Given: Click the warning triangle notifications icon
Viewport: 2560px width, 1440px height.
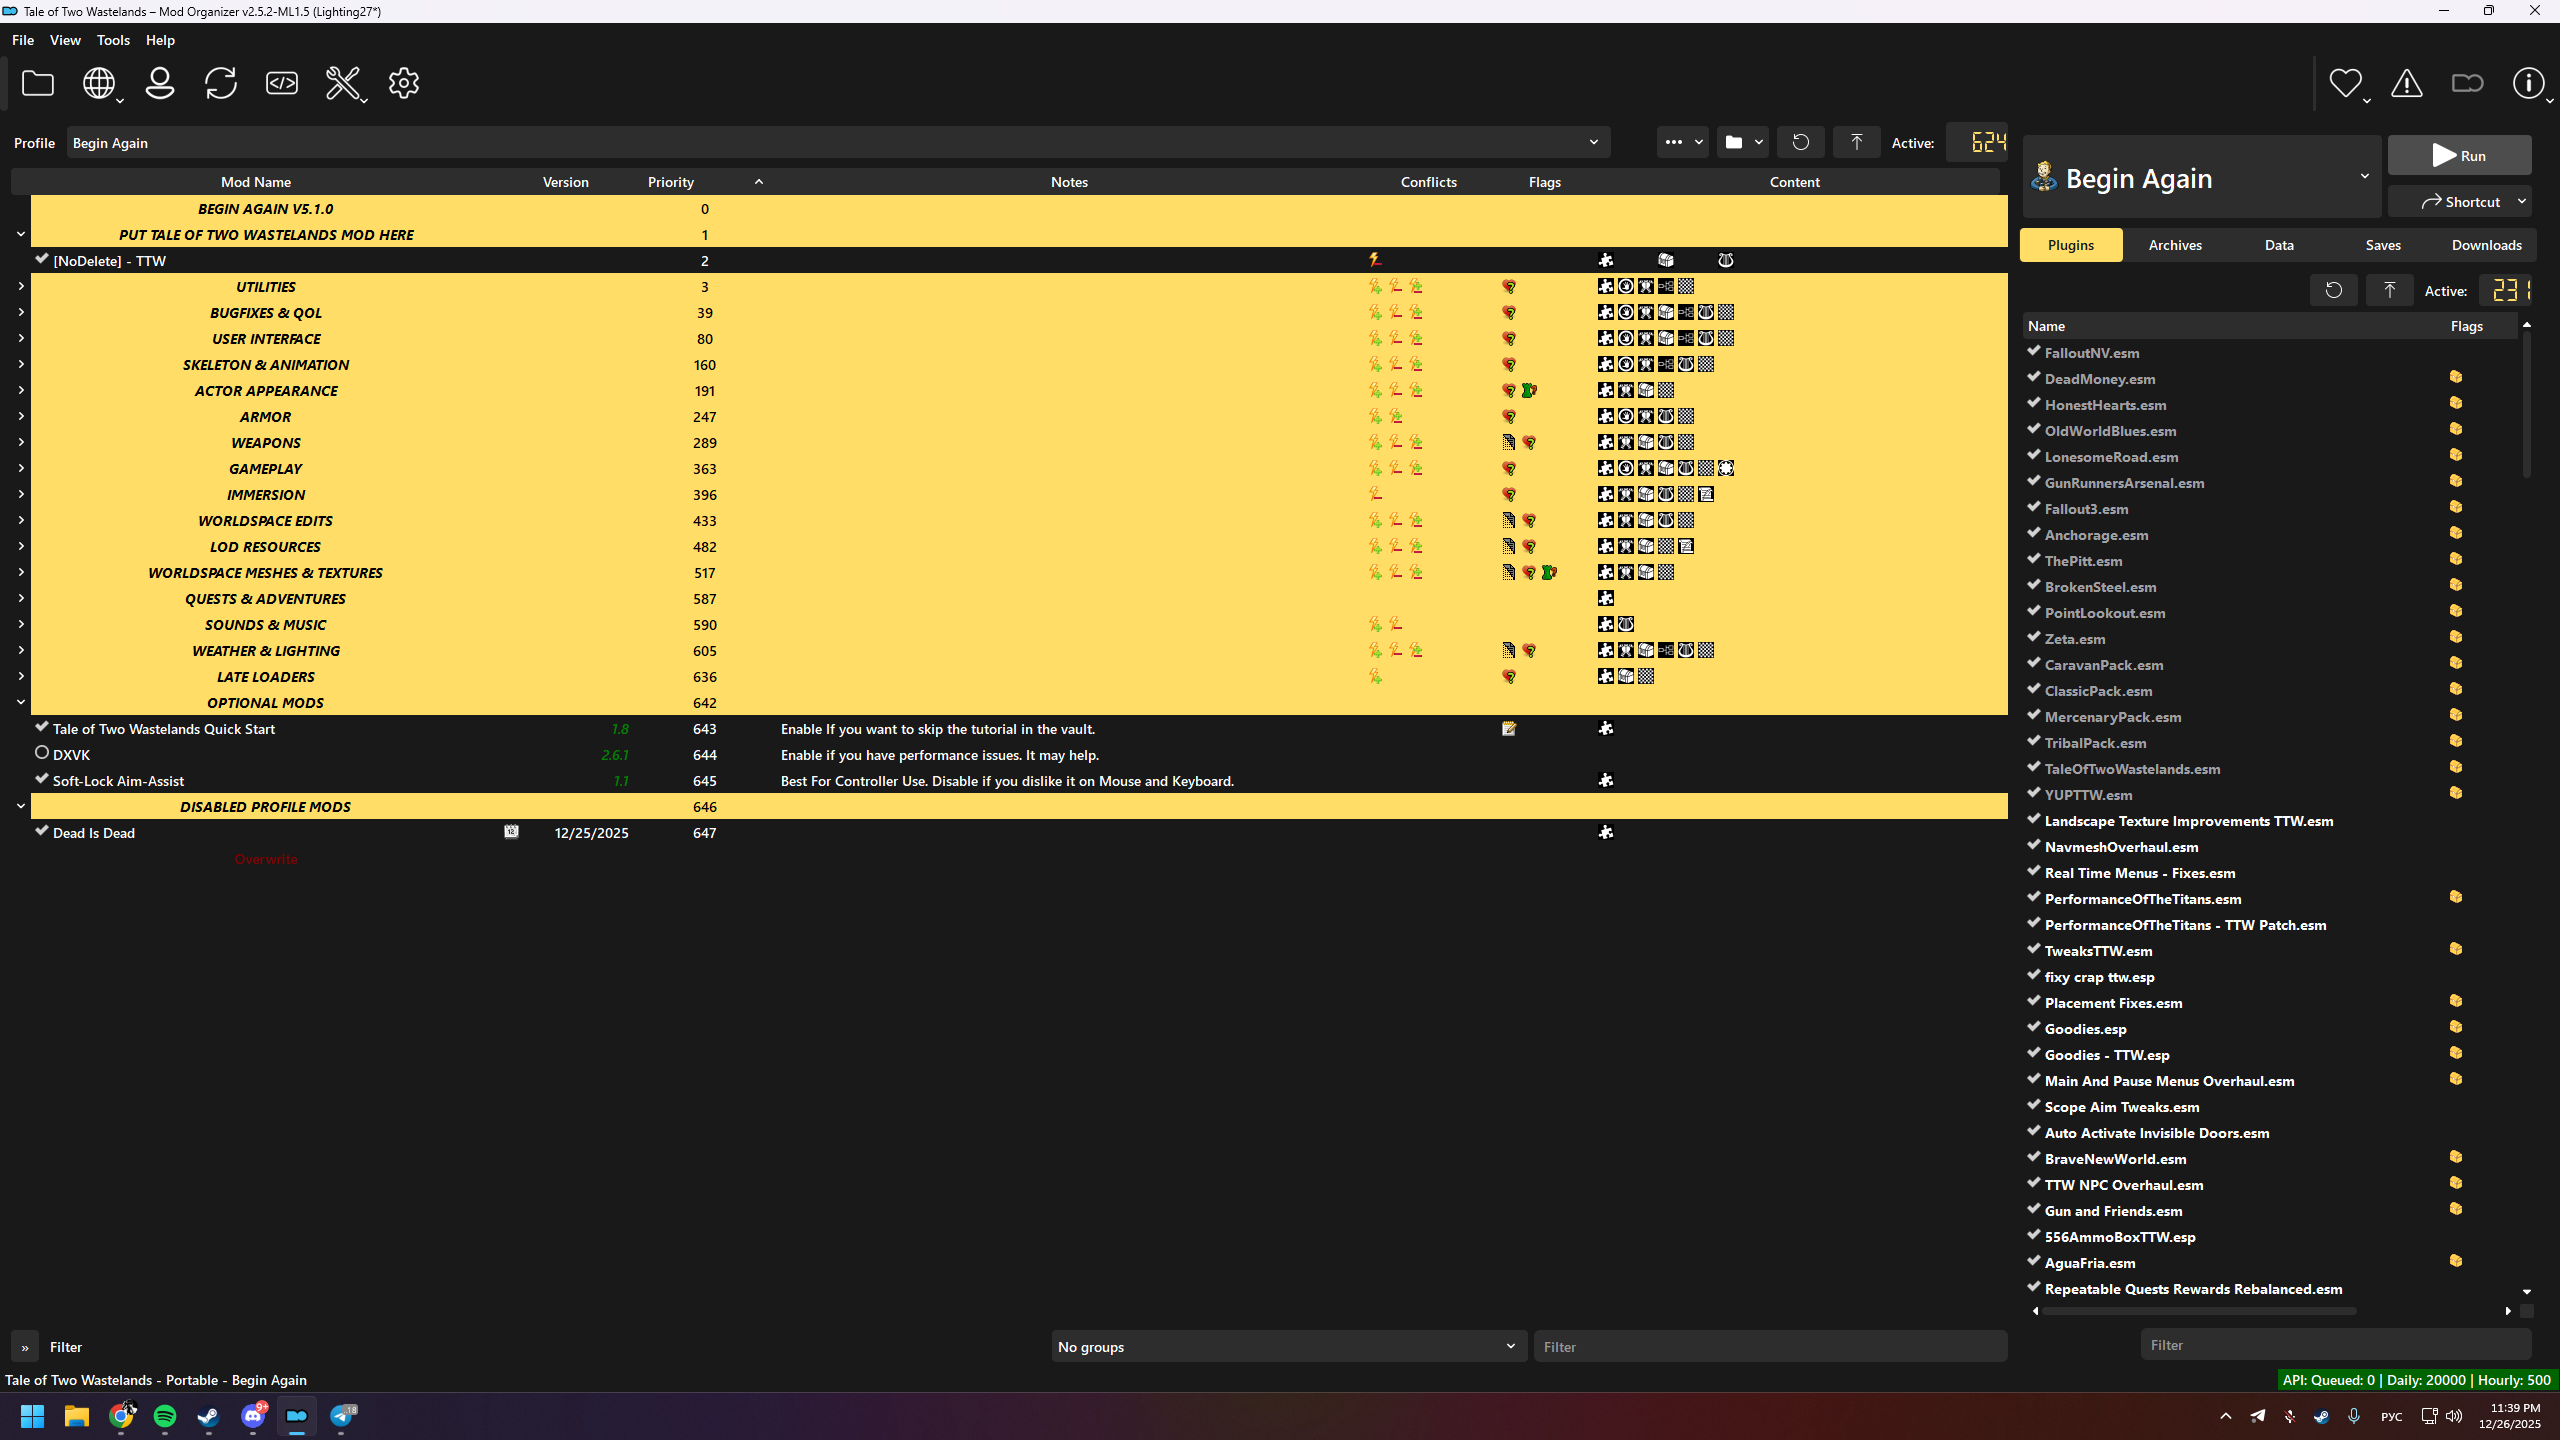Looking at the screenshot, I should point(2407,84).
